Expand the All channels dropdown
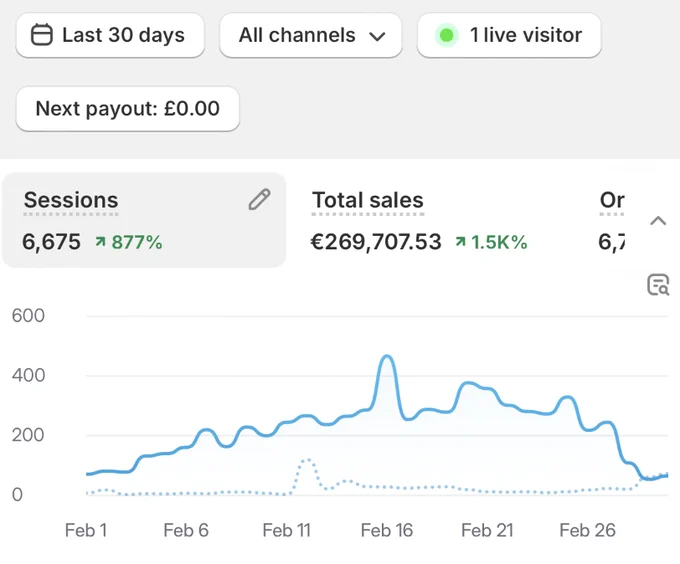680x564 pixels. click(311, 35)
